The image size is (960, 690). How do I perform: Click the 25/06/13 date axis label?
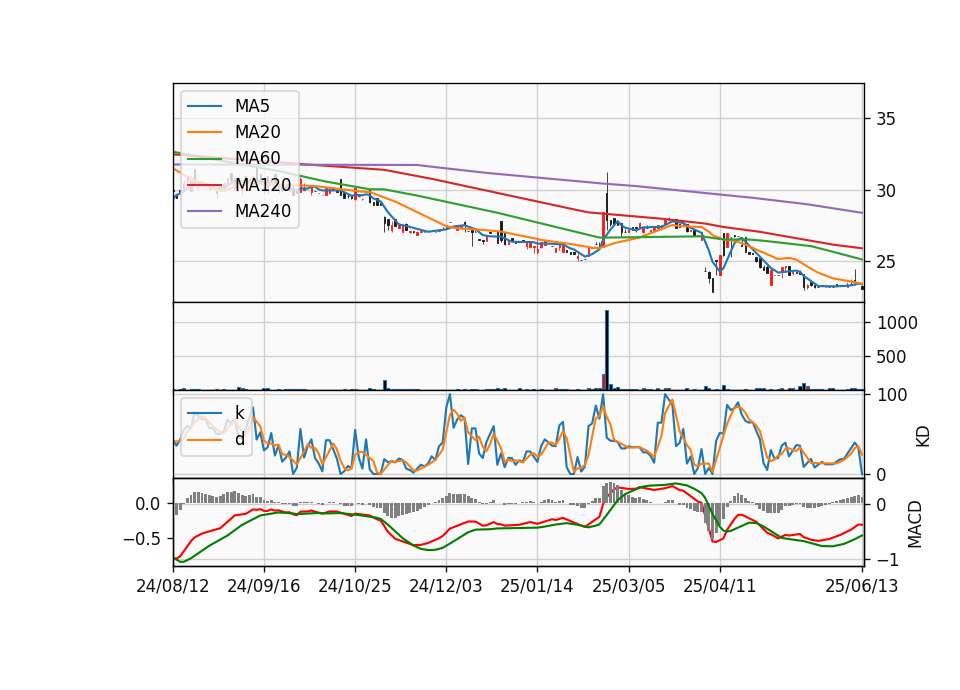[861, 586]
